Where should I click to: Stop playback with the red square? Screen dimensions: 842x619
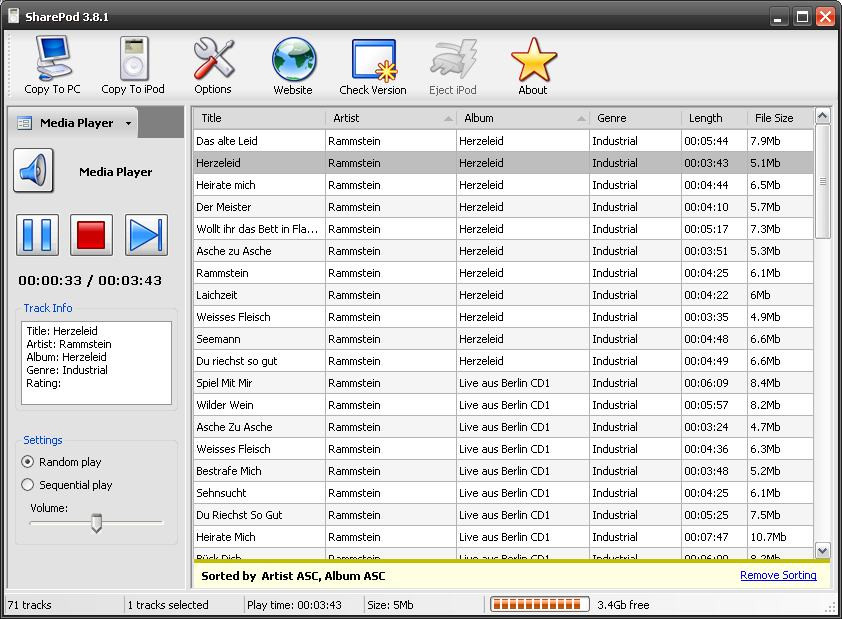click(x=91, y=235)
